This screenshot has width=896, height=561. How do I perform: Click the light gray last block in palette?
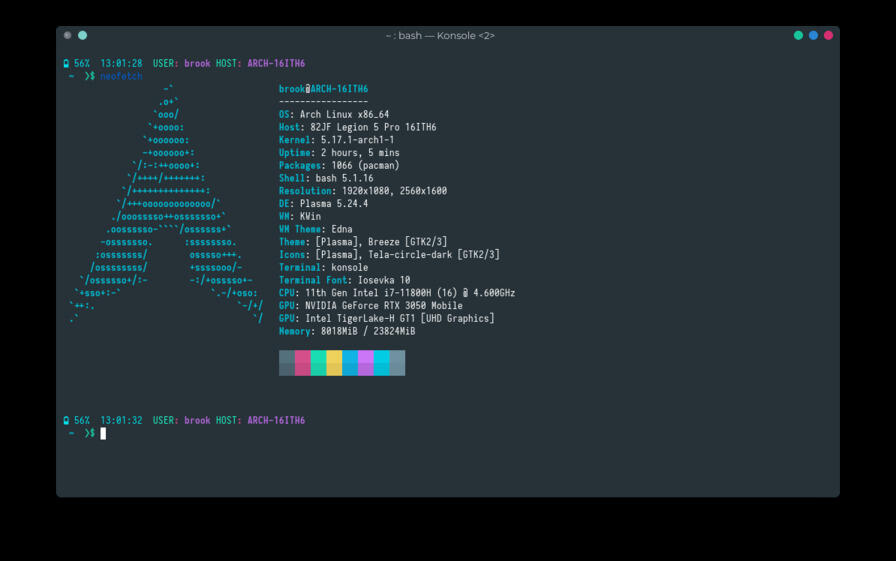click(x=397, y=363)
